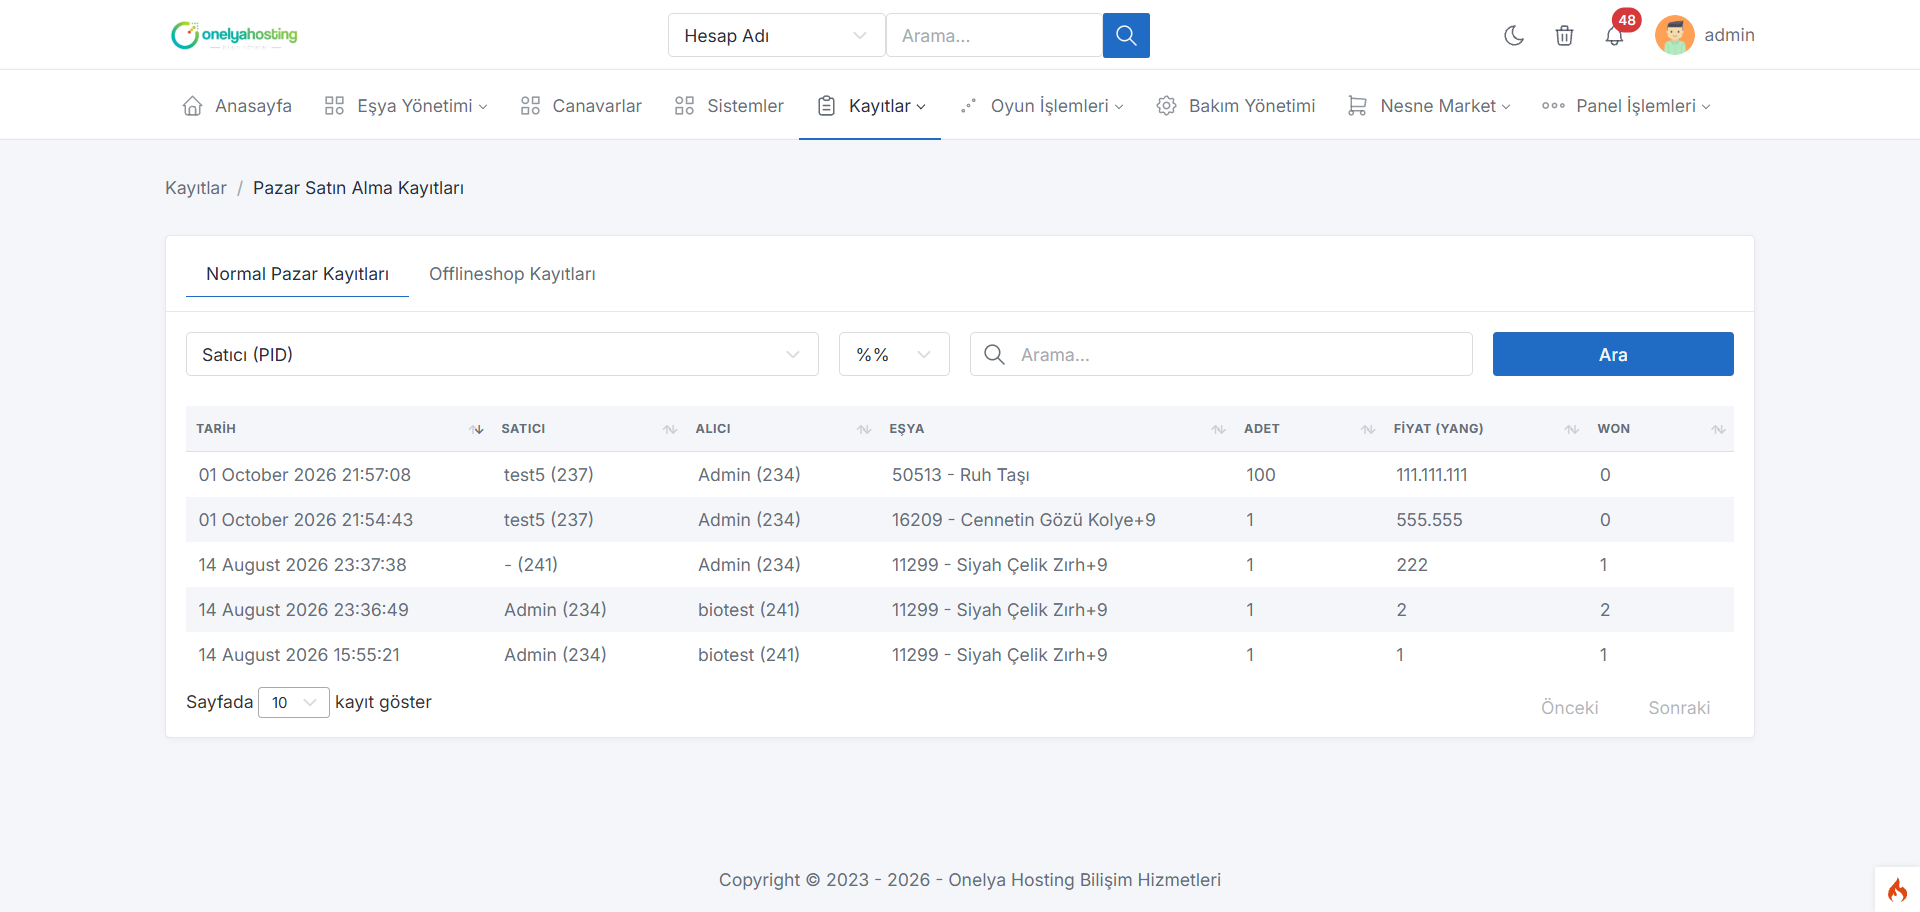Focus the top Arama search field
The height and width of the screenshot is (912, 1920).
(994, 35)
